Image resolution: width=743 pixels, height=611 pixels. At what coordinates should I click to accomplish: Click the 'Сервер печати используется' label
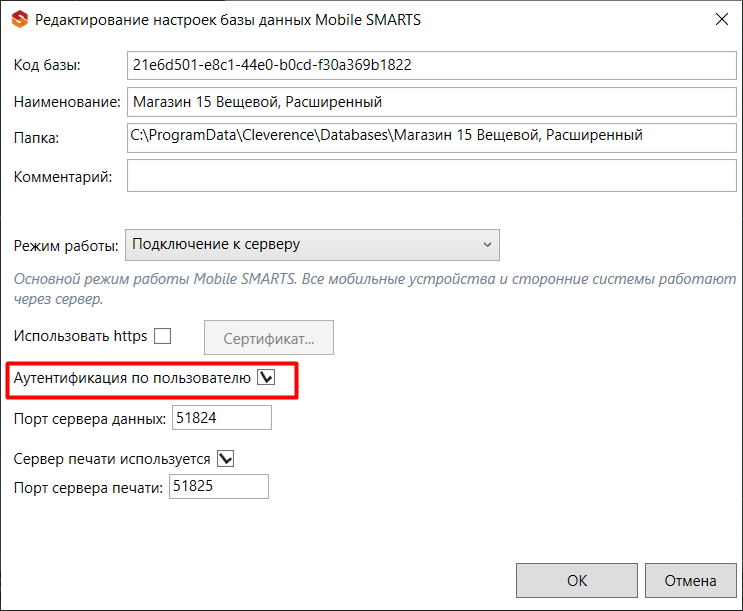tap(112, 459)
